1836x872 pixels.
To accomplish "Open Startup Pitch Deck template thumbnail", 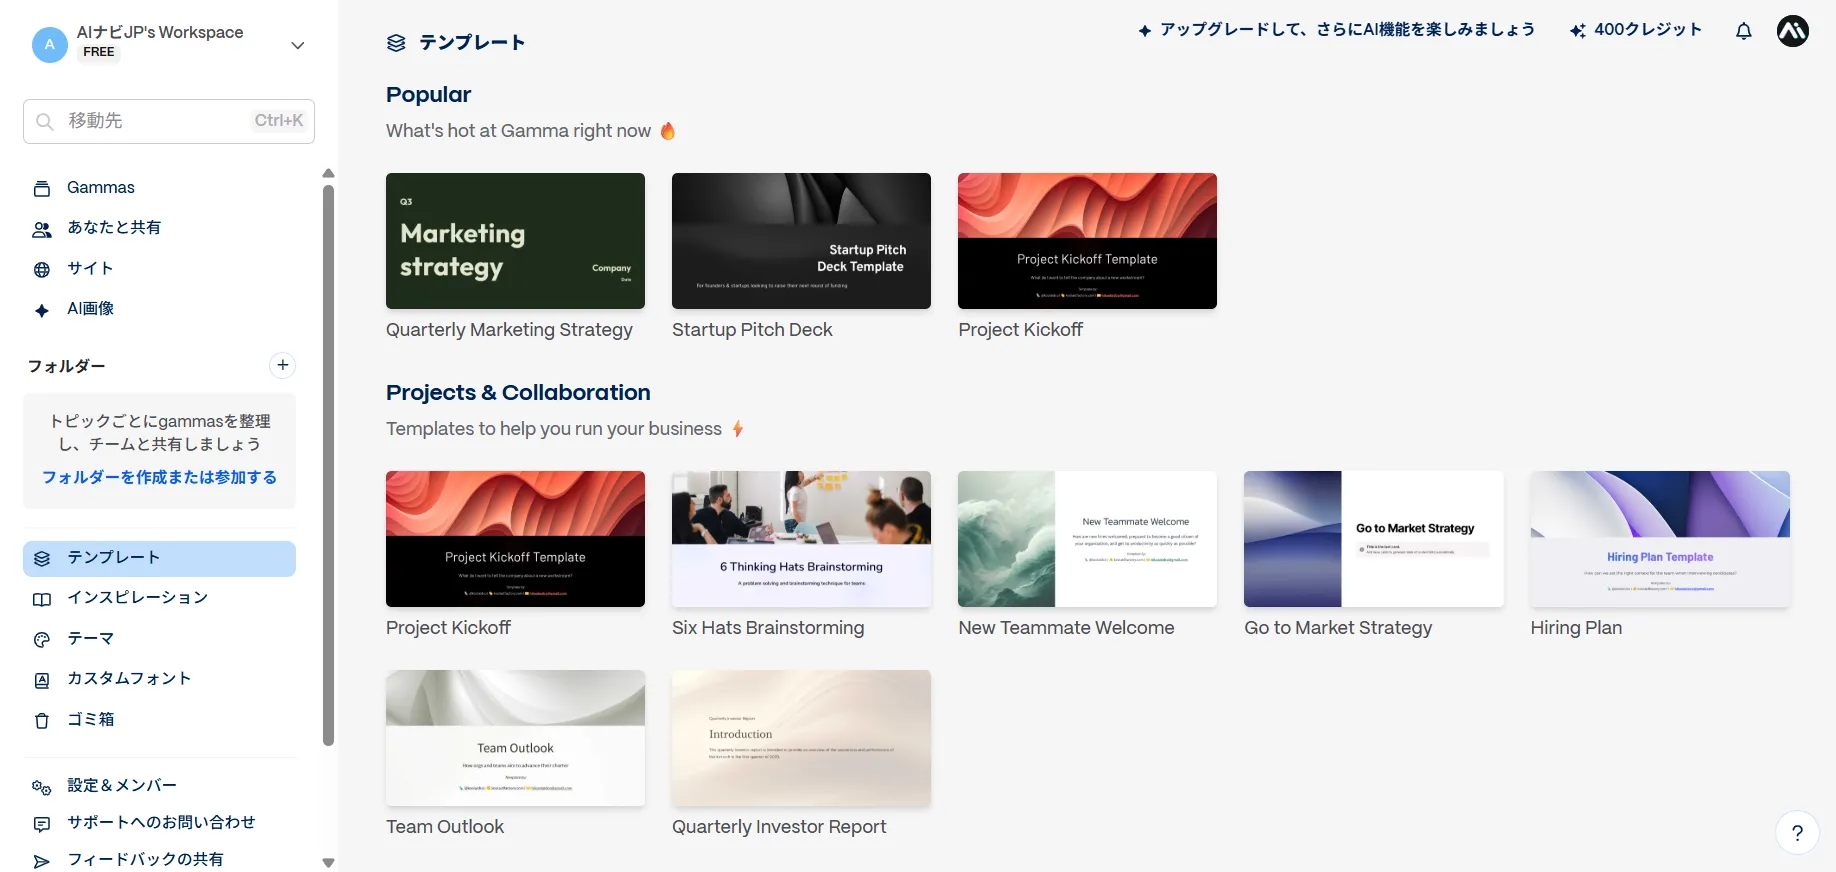I will [801, 241].
